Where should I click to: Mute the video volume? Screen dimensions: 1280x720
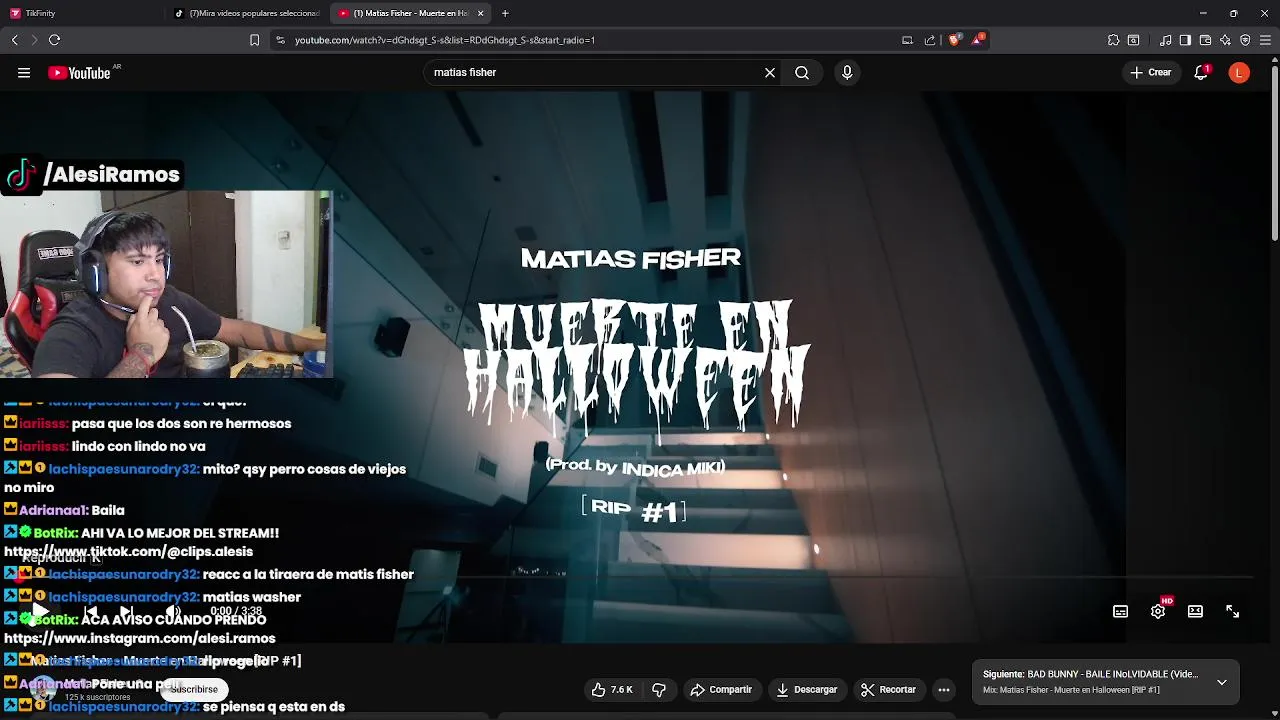click(173, 611)
